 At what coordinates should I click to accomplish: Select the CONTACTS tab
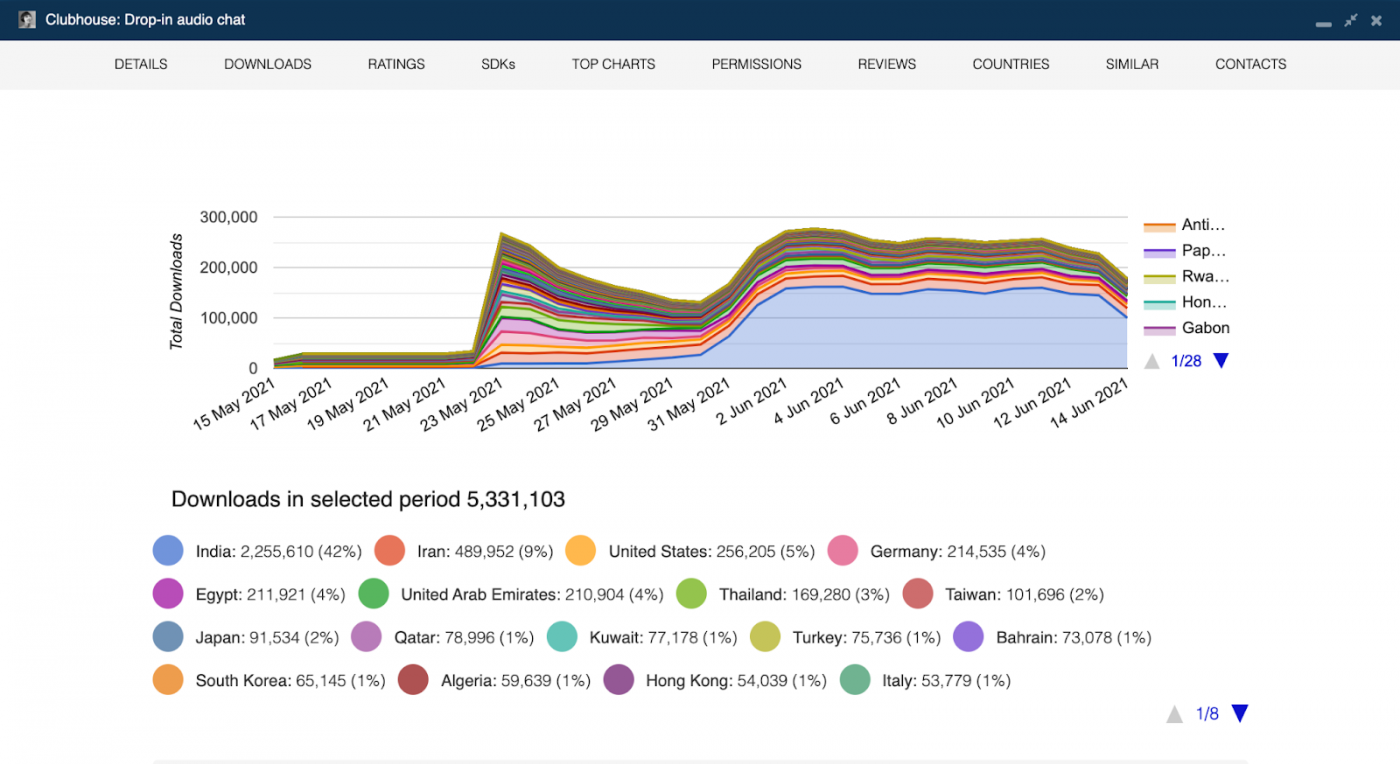tap(1251, 64)
